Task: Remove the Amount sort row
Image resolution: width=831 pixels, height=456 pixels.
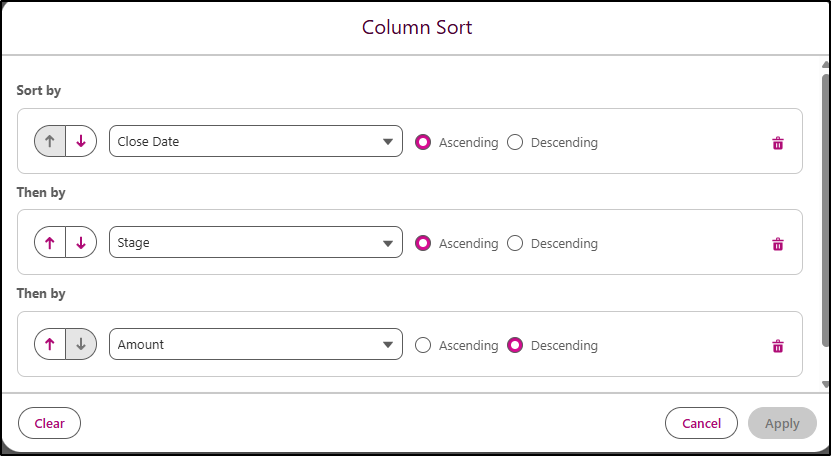Action: [x=778, y=346]
